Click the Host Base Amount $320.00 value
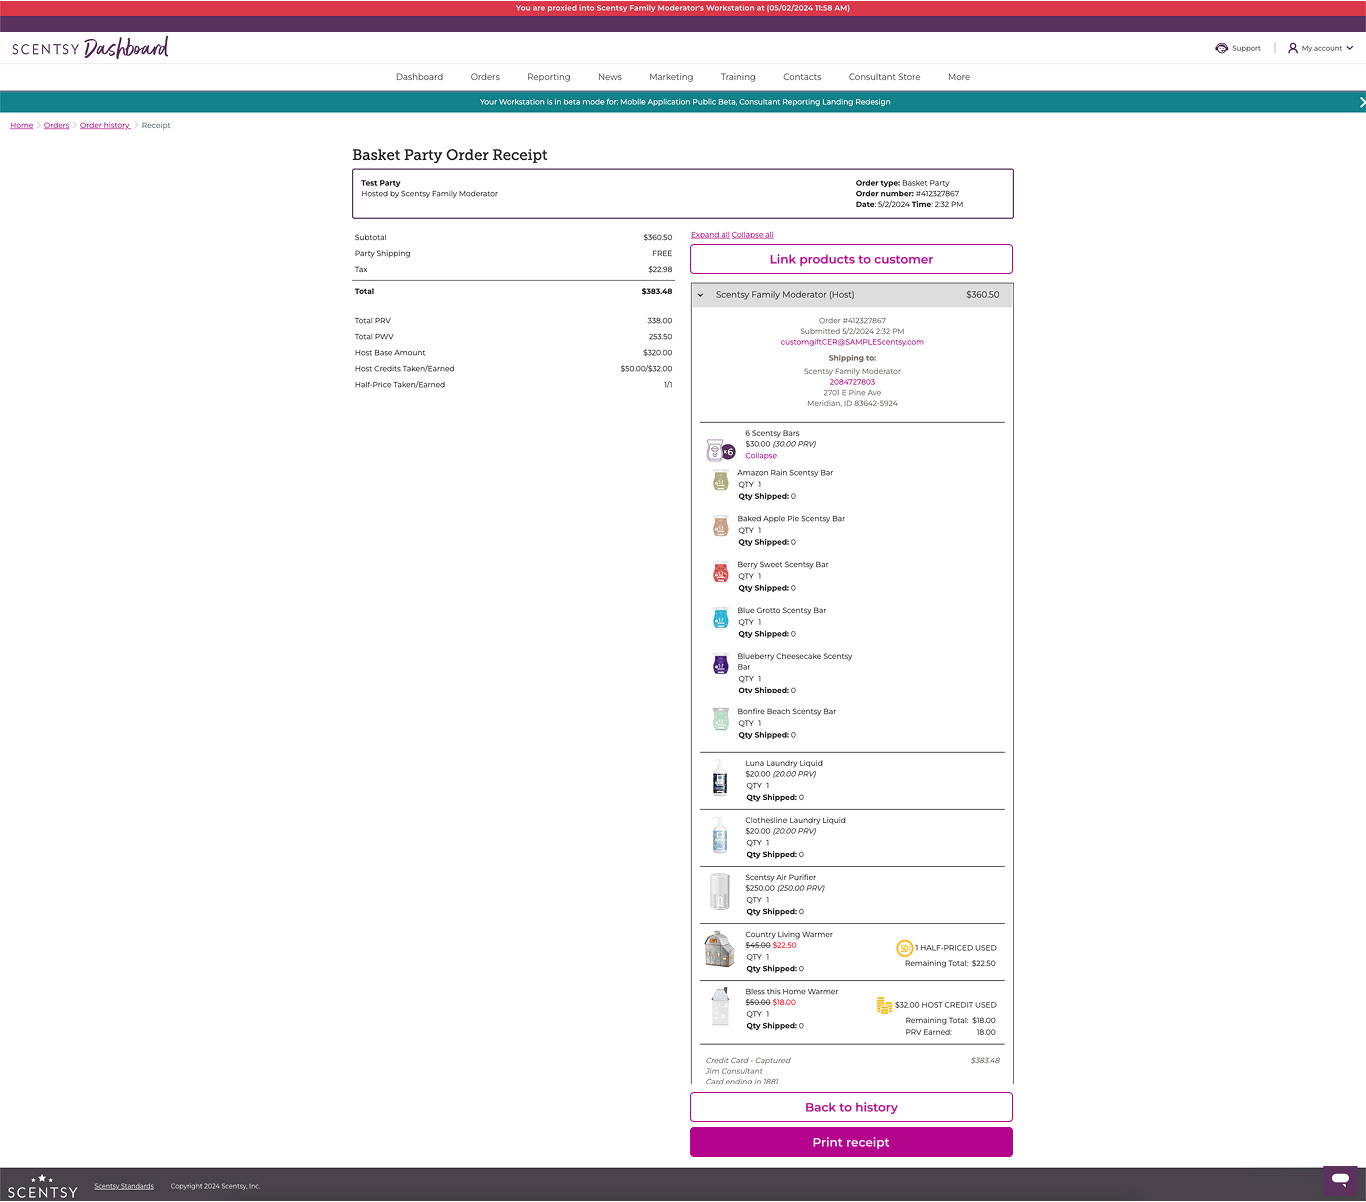The width and height of the screenshot is (1366, 1202). coord(658,353)
